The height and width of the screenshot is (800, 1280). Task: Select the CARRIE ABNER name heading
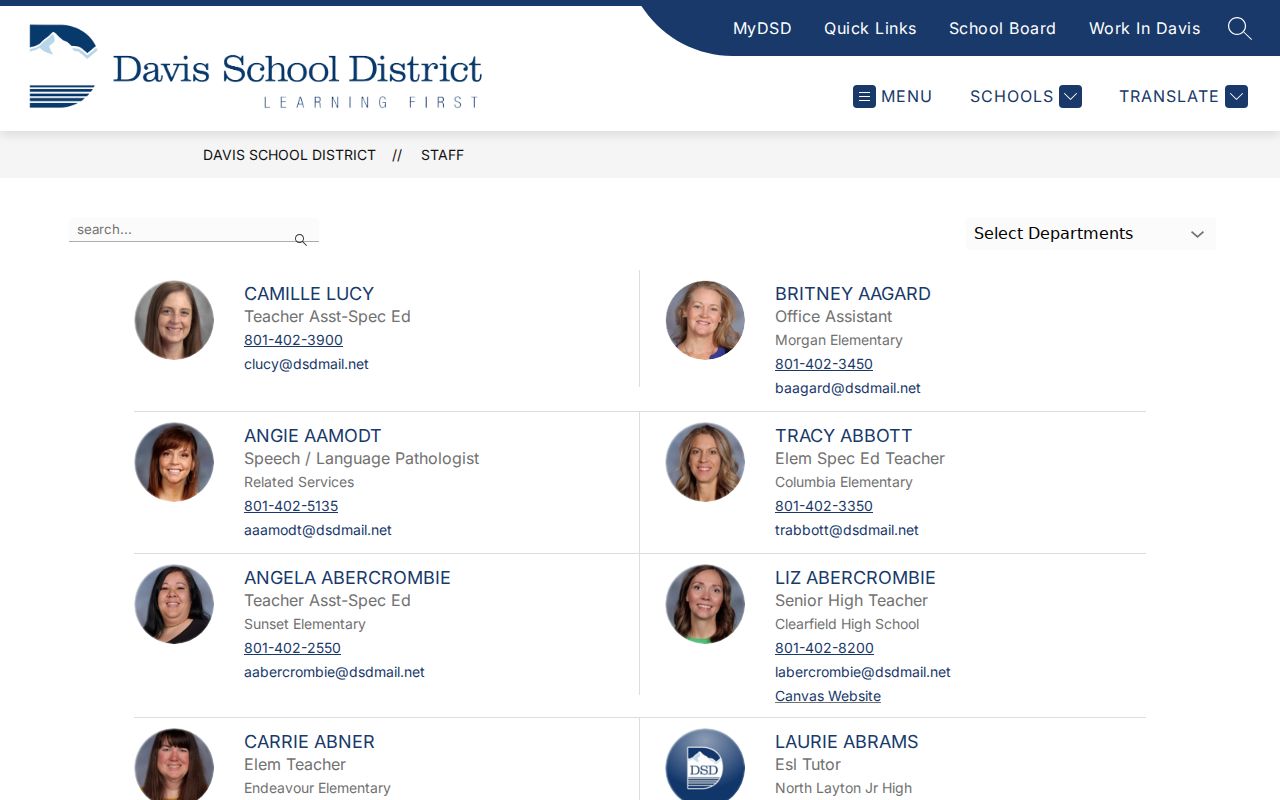click(x=309, y=742)
